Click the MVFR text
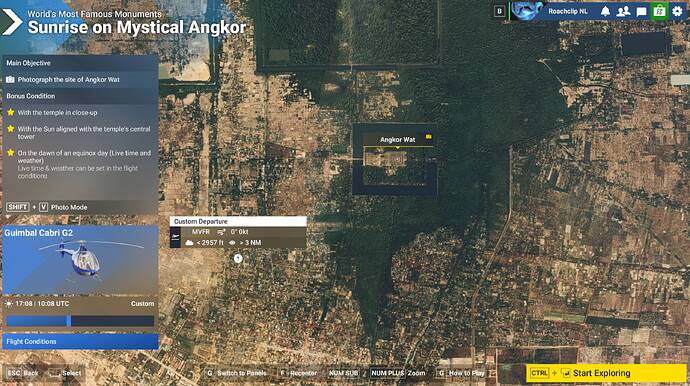 pos(201,232)
